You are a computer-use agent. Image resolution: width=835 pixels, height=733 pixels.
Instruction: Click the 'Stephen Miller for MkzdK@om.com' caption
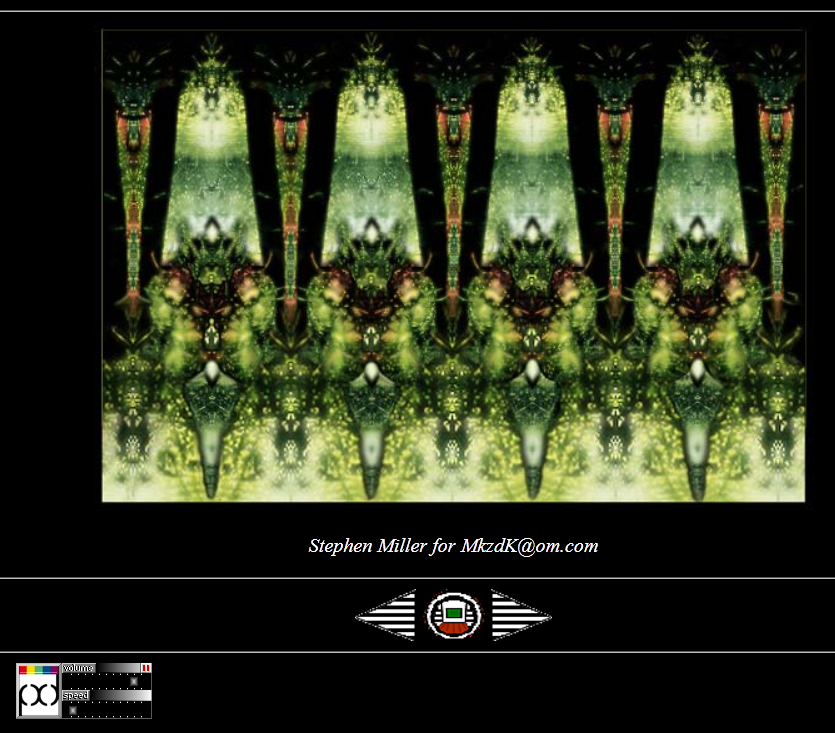point(453,546)
